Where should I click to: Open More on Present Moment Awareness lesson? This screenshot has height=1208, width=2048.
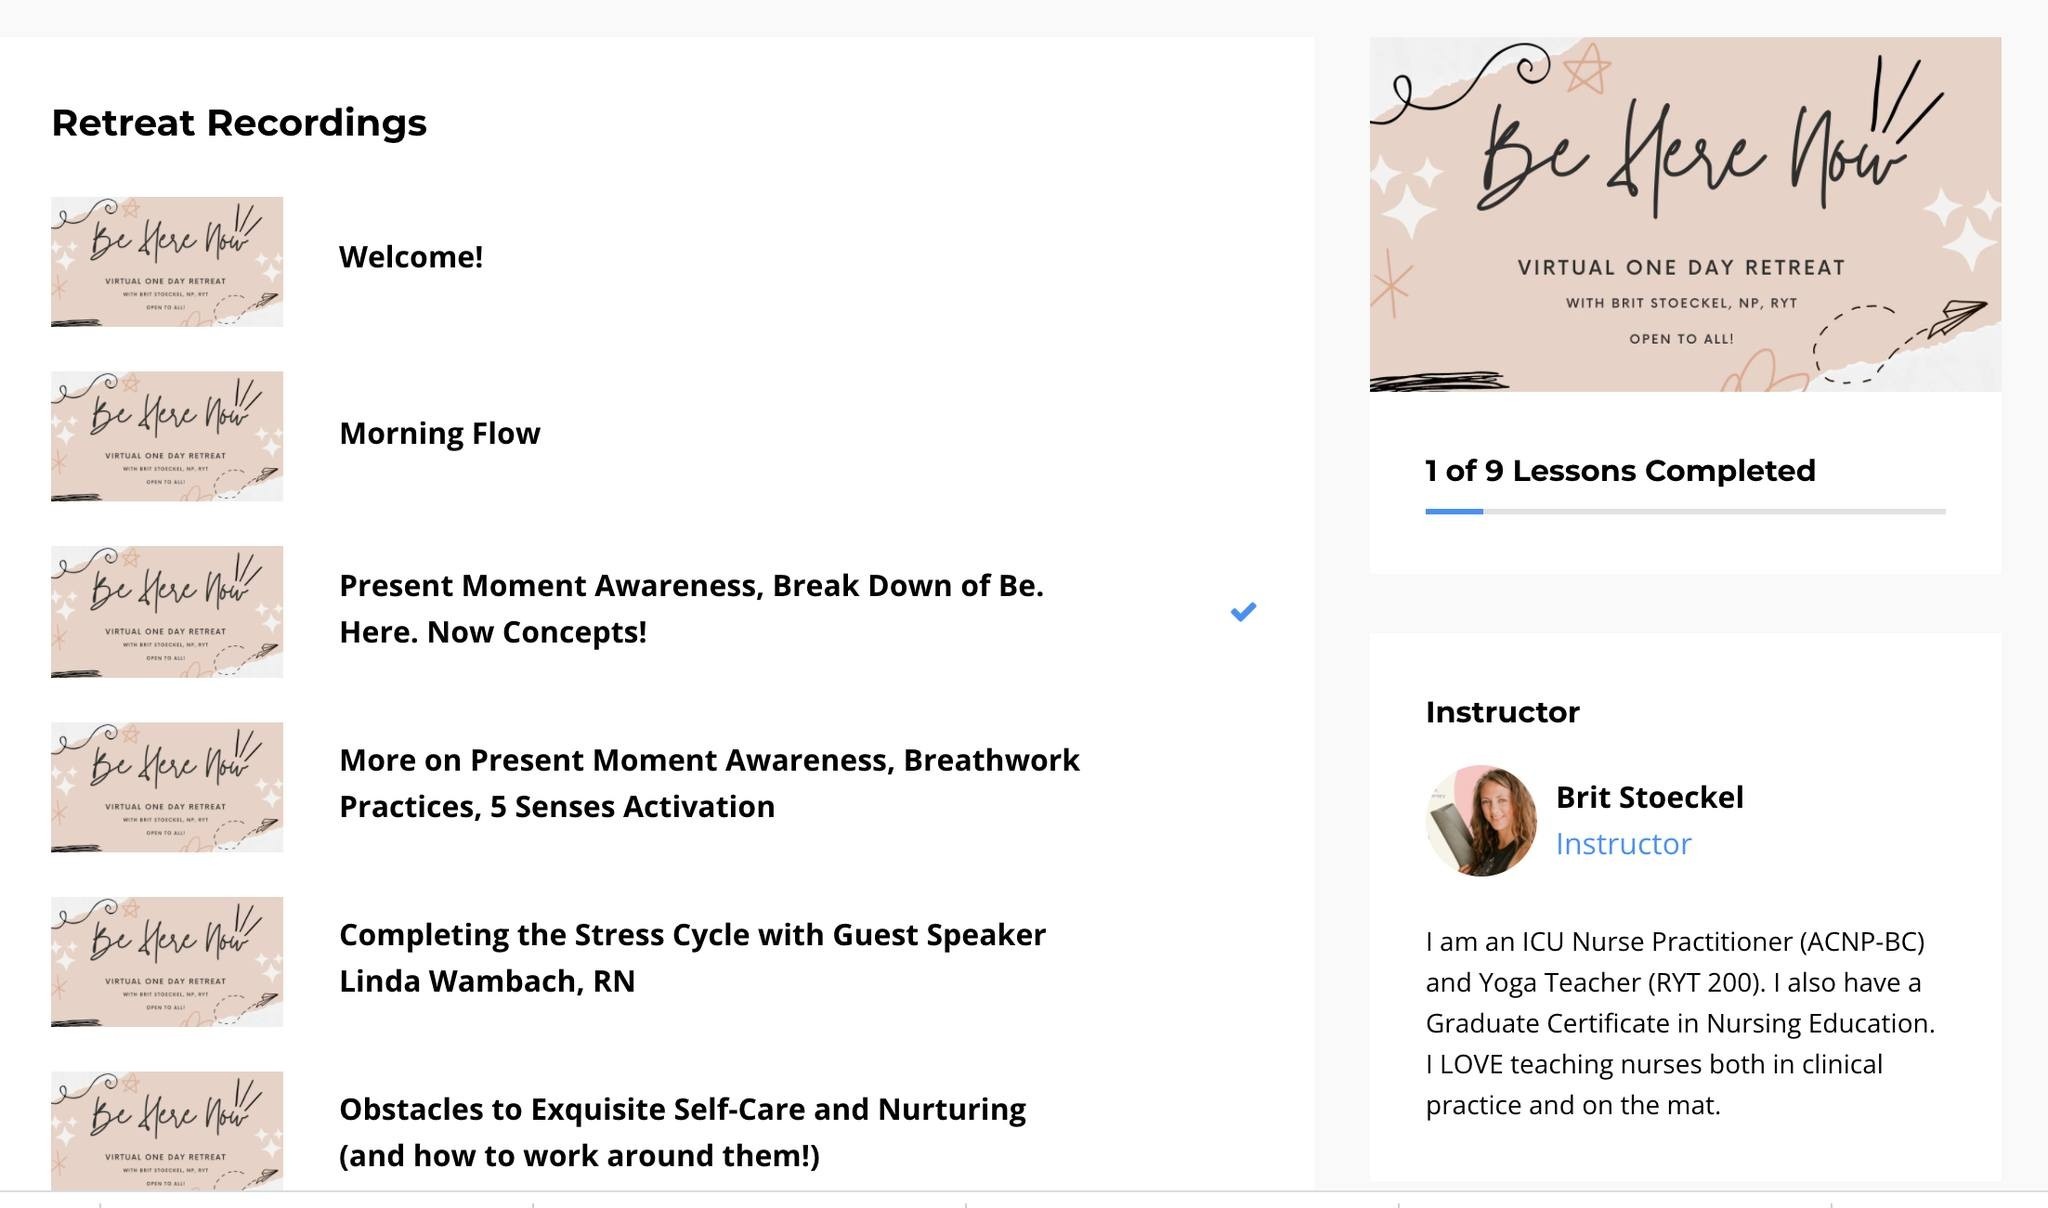[x=709, y=783]
